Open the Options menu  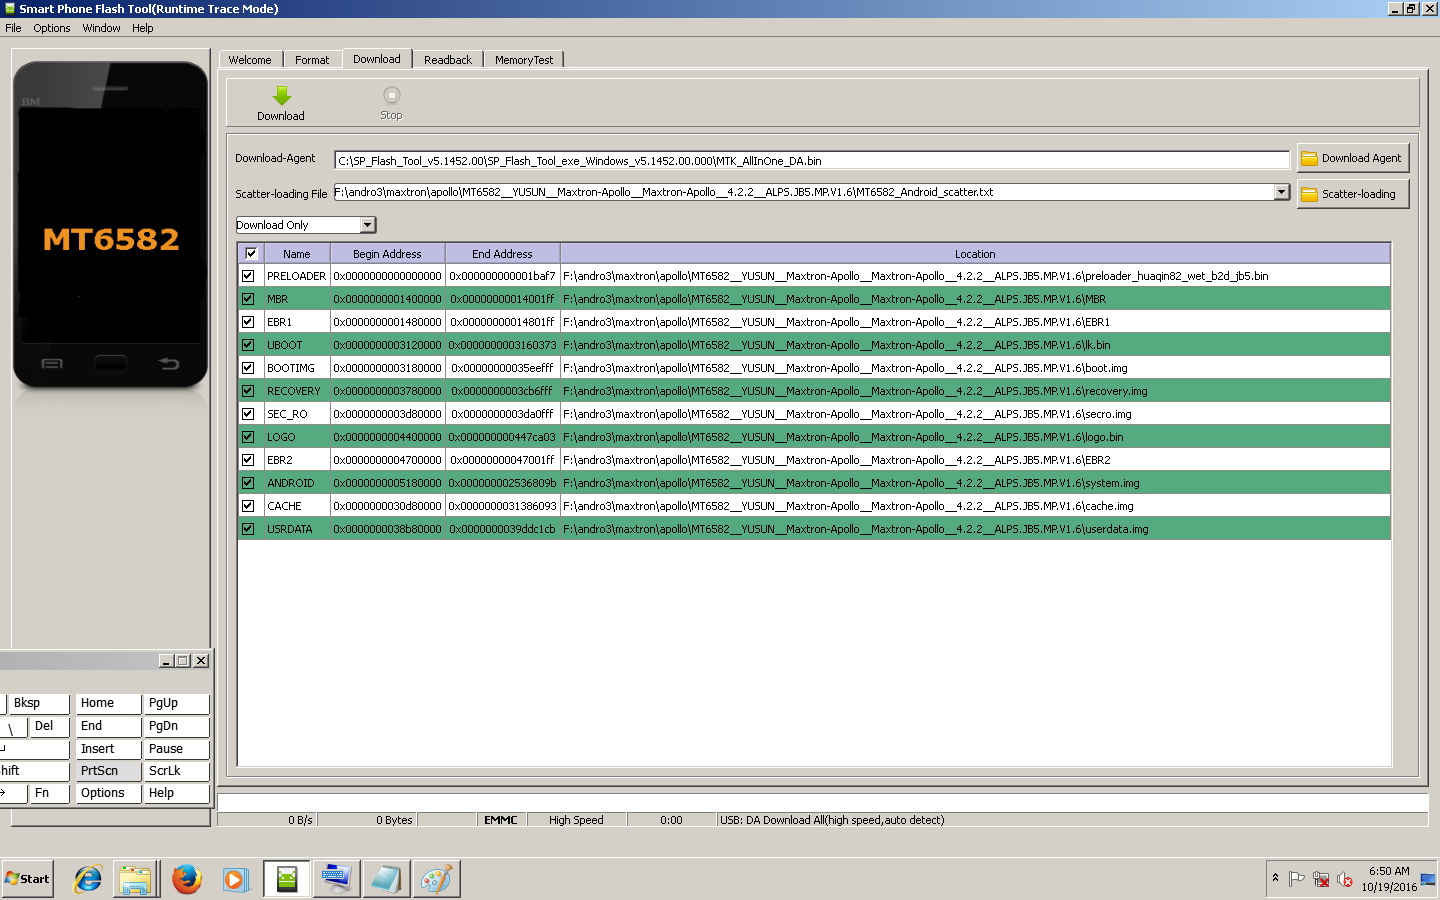[x=52, y=28]
